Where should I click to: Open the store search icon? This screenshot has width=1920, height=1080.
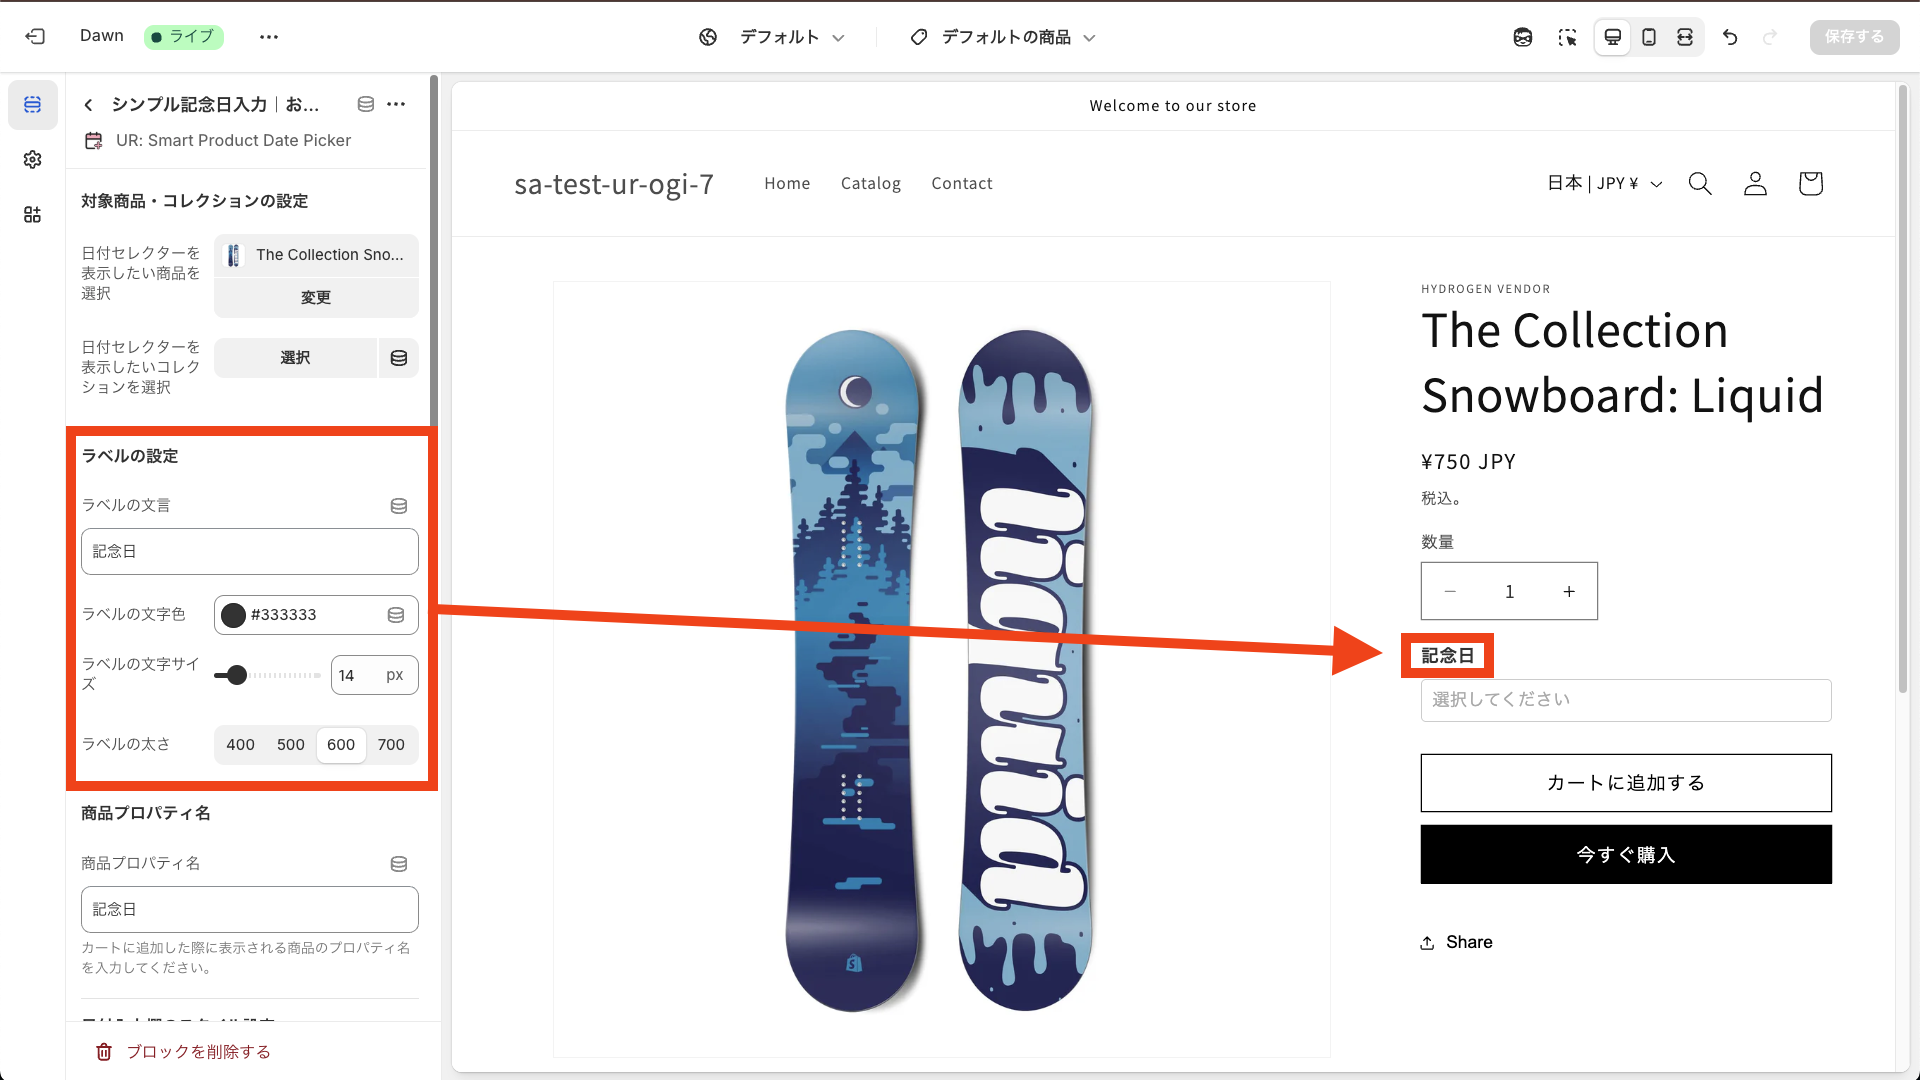(1700, 184)
